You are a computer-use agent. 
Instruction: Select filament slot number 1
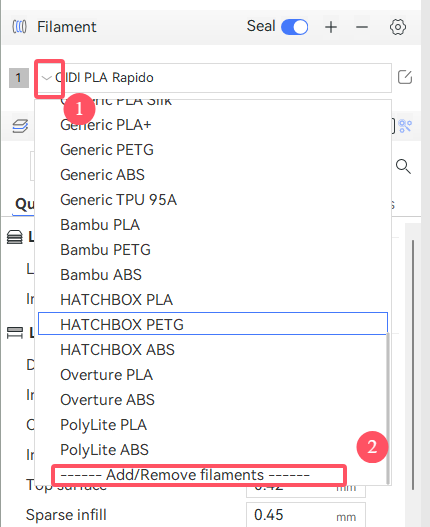point(18,78)
